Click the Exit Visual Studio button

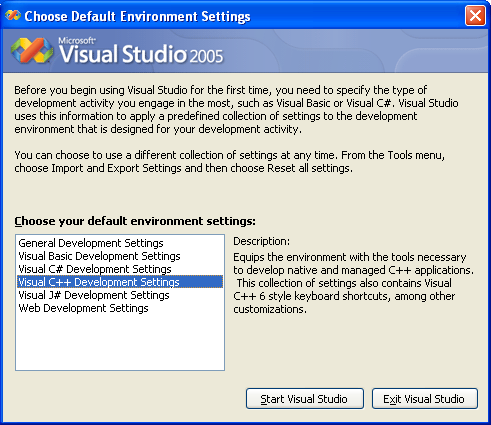coord(425,399)
